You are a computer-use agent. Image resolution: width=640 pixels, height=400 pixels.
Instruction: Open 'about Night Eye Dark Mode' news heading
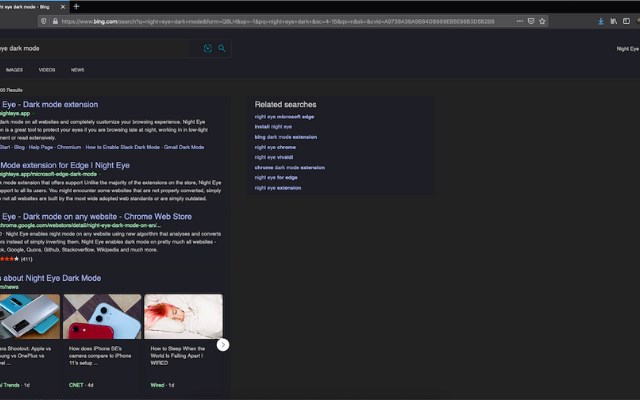[51, 278]
